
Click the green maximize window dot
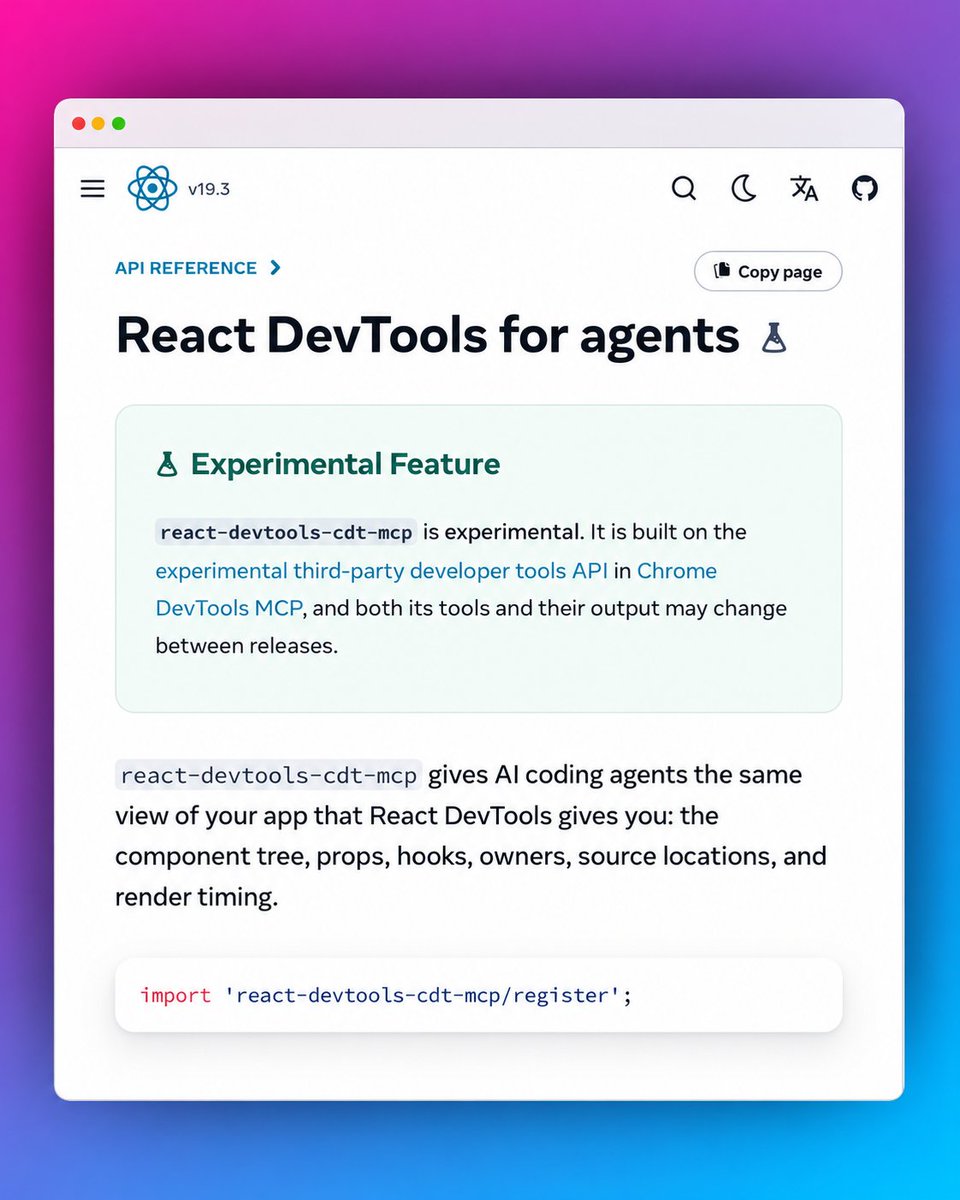coord(118,124)
